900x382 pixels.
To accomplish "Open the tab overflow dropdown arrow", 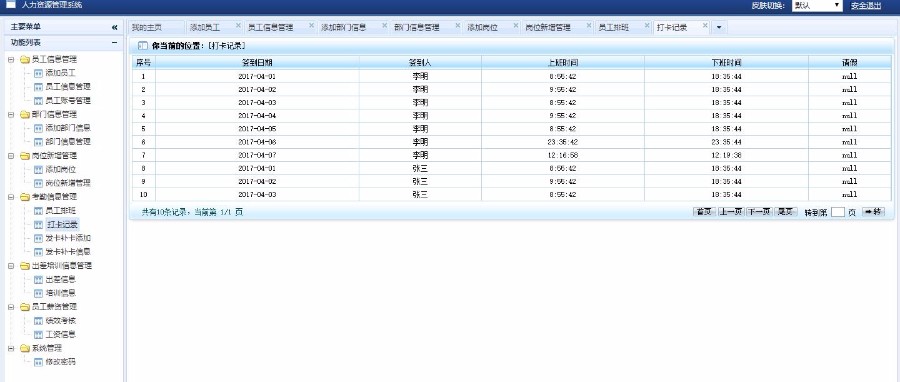I will point(719,27).
